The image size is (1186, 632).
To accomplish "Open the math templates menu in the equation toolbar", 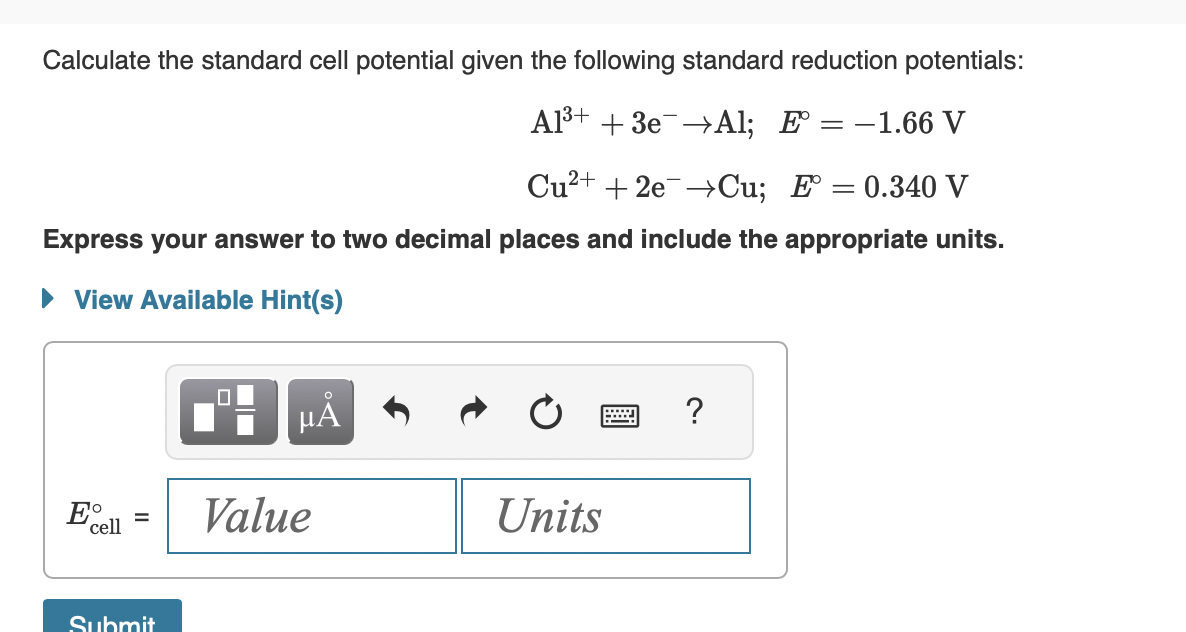I will point(228,411).
